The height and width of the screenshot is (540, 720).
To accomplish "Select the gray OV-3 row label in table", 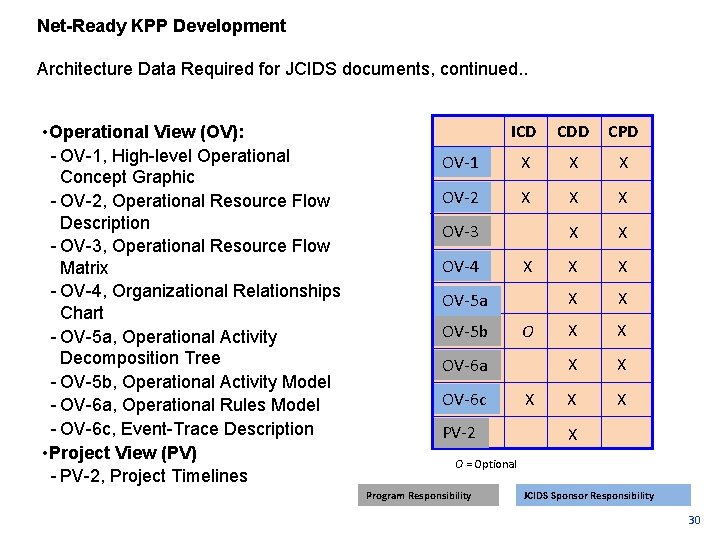I will tap(462, 231).
